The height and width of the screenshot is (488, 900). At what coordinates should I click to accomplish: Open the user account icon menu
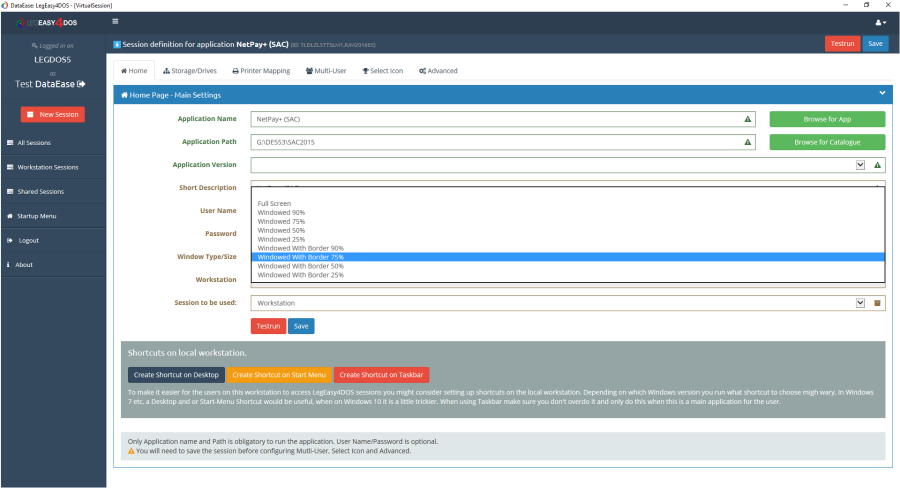[880, 22]
